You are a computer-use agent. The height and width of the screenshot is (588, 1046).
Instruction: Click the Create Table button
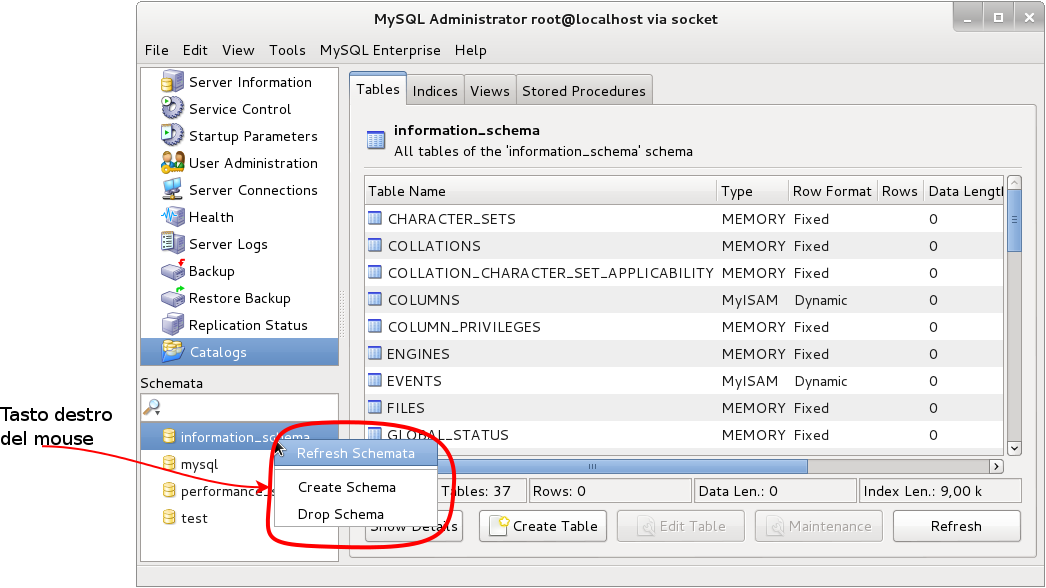pos(543,526)
